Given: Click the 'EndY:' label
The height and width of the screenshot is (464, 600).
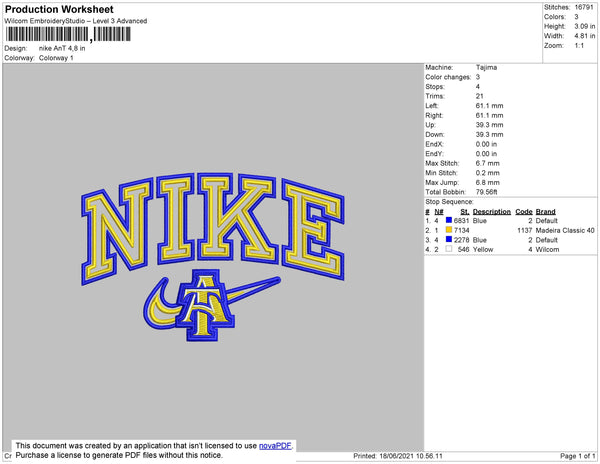Looking at the screenshot, I should [x=434, y=153].
